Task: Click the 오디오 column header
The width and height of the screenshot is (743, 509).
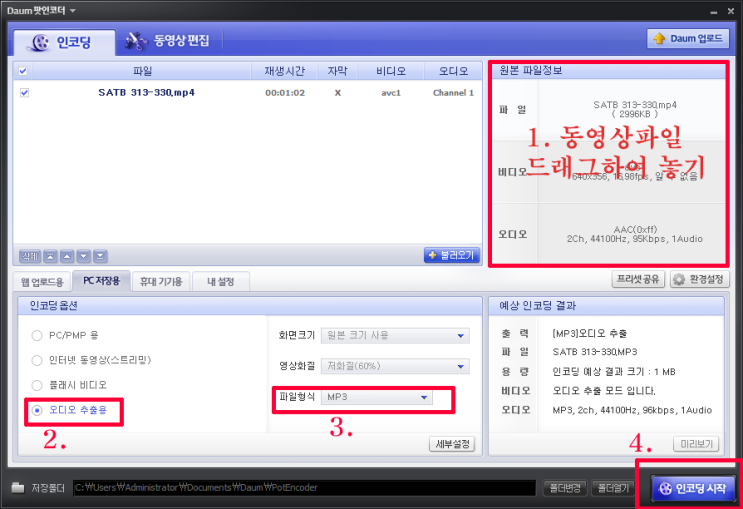Action: [x=453, y=71]
